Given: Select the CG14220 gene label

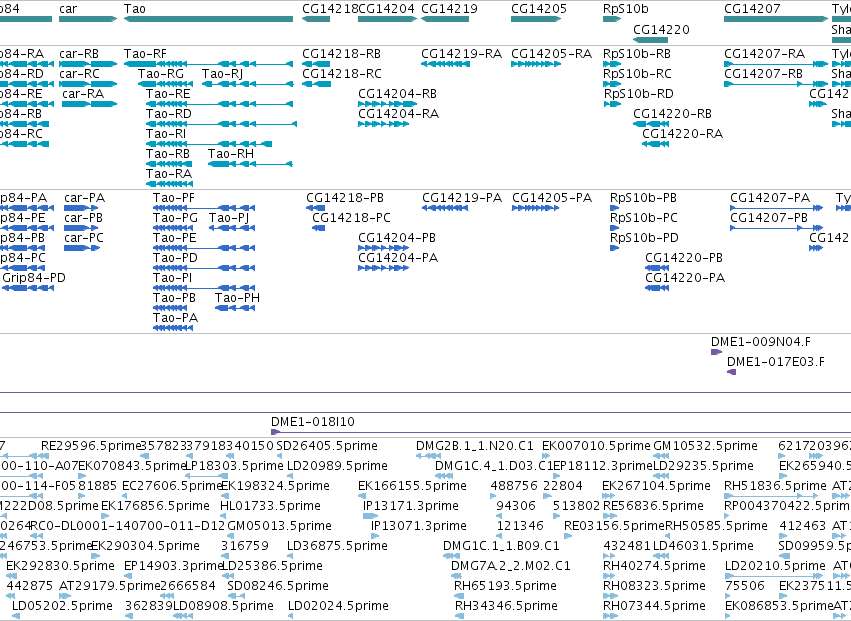Looking at the screenshot, I should pos(662,29).
